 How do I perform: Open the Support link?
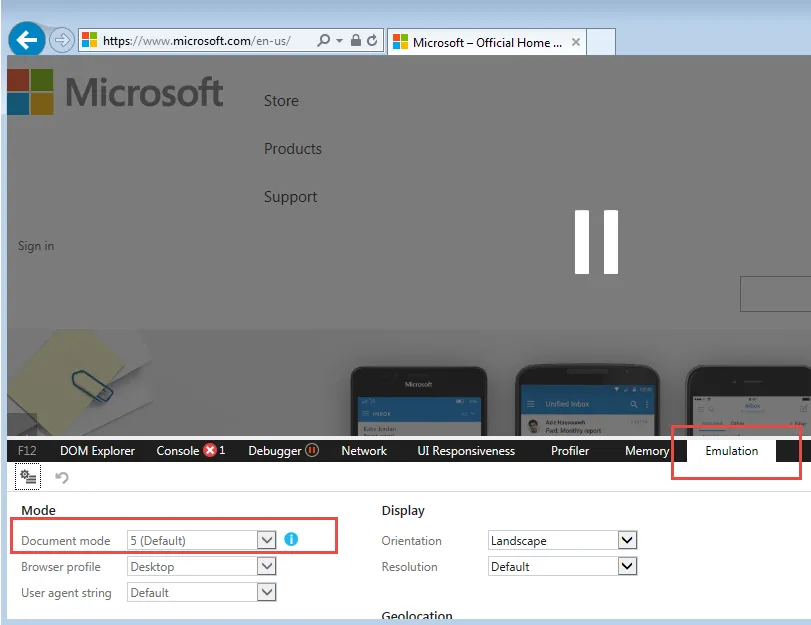click(291, 197)
